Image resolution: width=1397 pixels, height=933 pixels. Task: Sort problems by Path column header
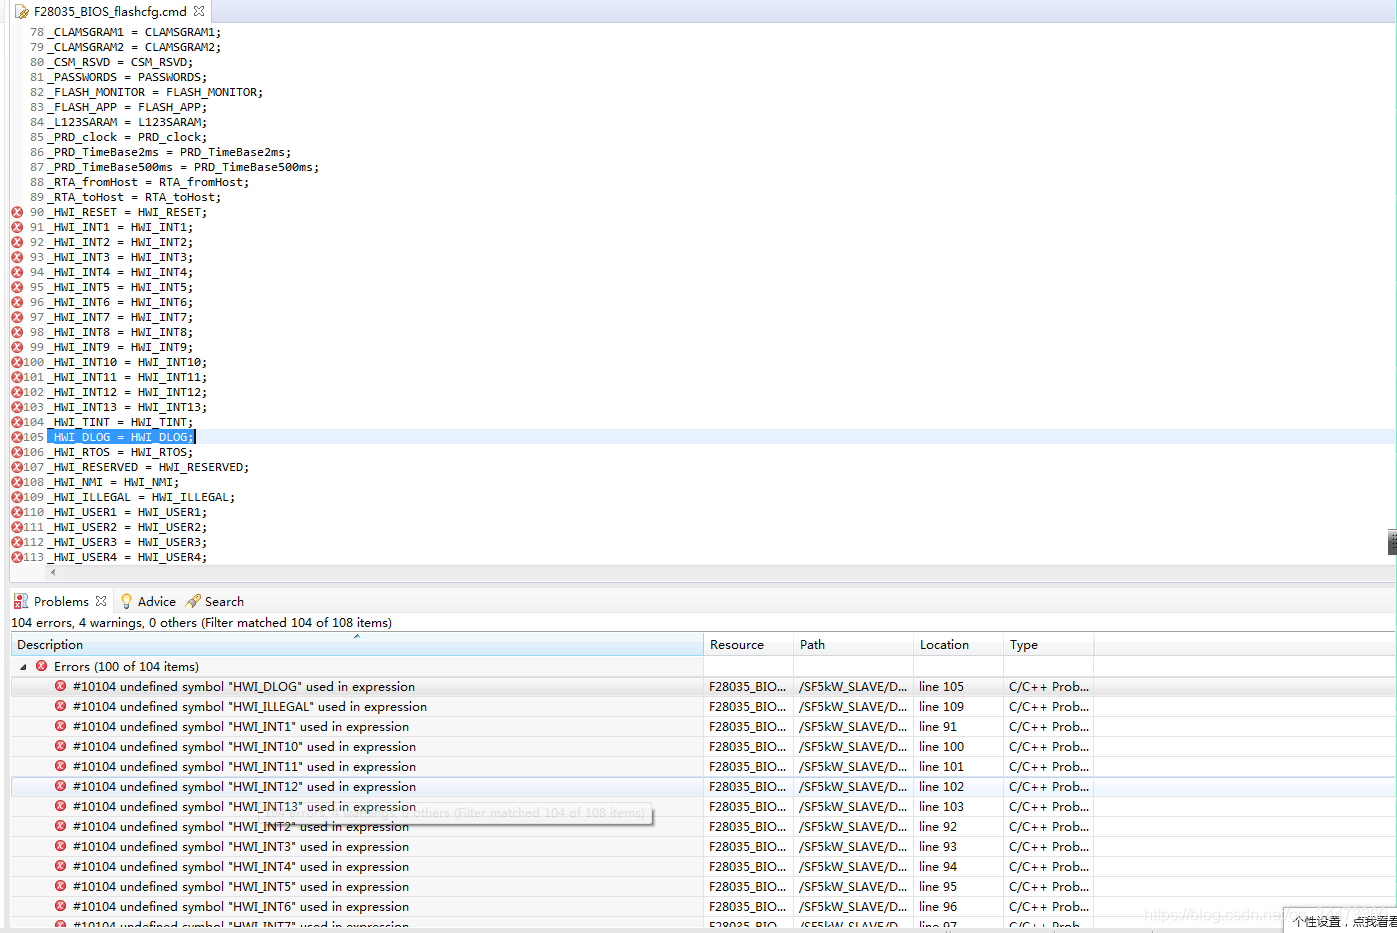click(853, 645)
